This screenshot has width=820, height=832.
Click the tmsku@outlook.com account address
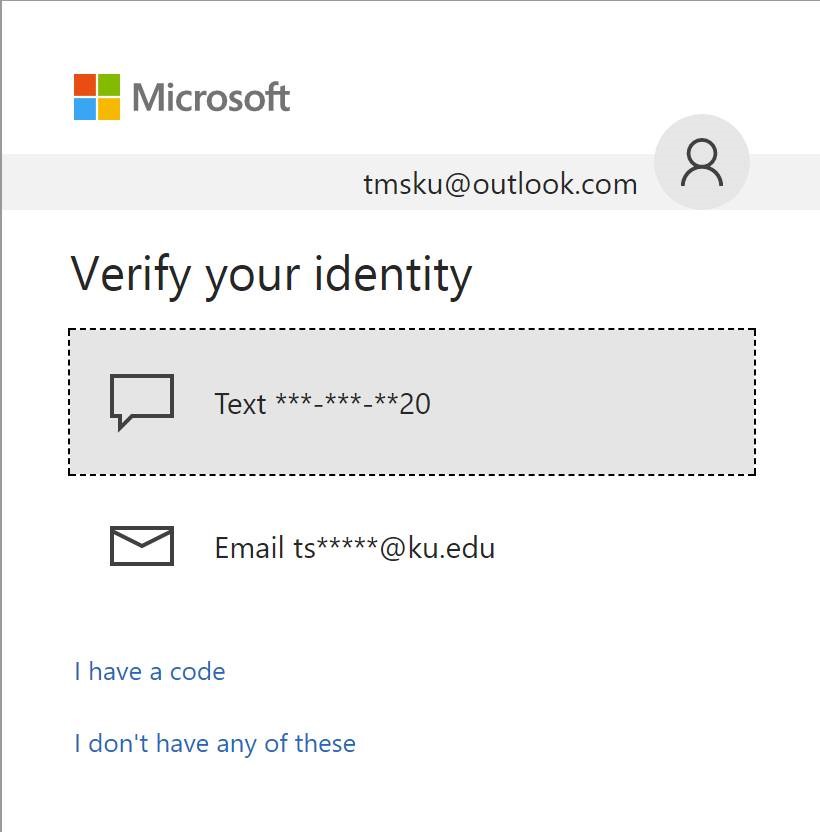pyautogui.click(x=500, y=184)
